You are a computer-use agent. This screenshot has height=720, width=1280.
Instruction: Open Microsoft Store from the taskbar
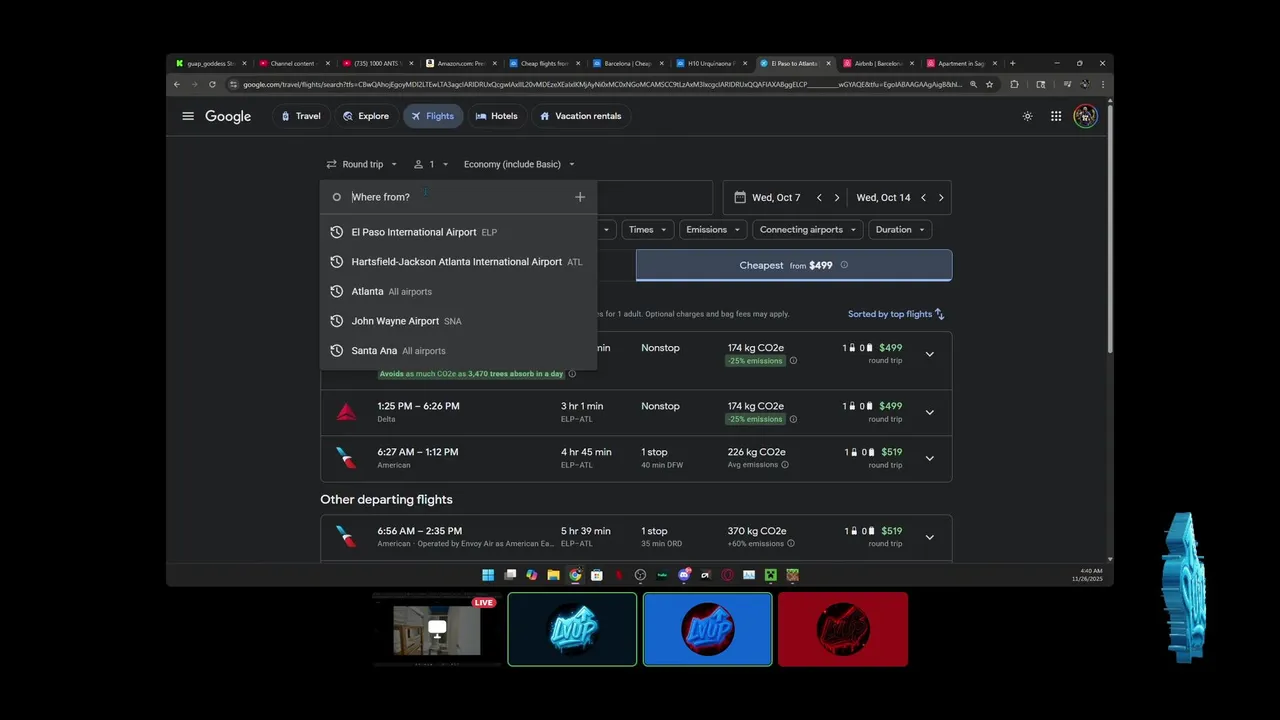[597, 575]
